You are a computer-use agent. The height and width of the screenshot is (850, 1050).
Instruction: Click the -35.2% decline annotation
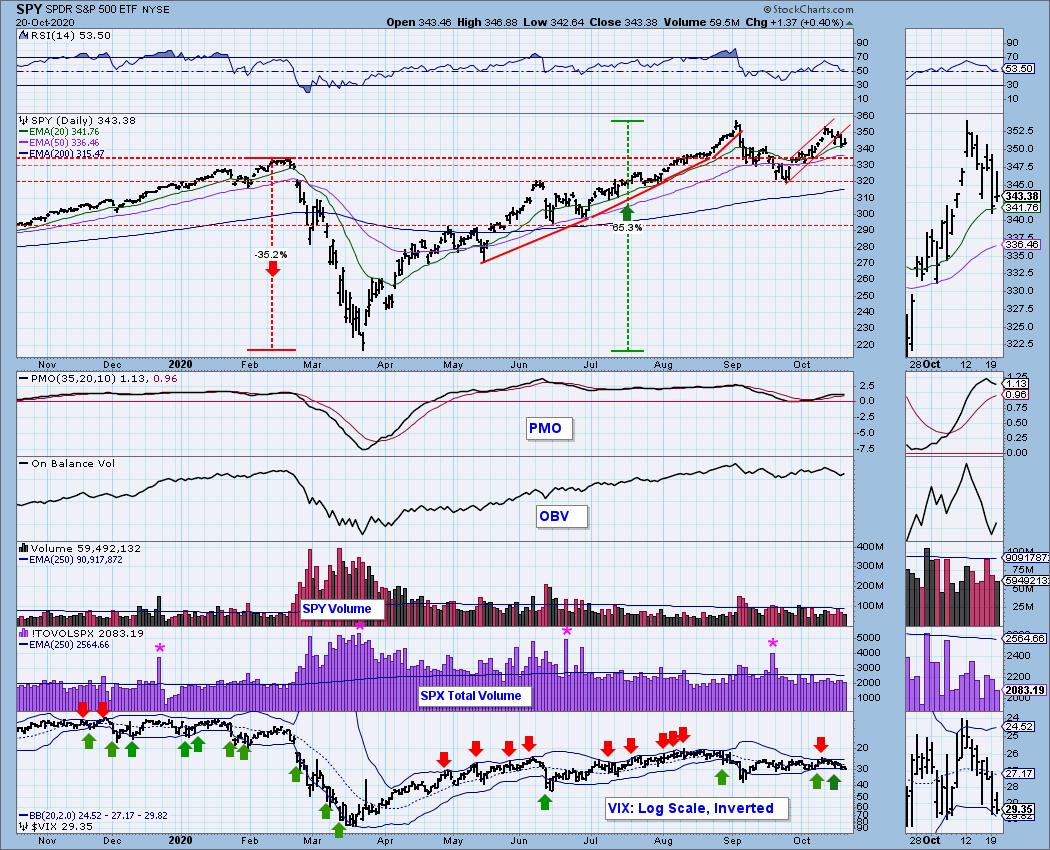click(271, 255)
